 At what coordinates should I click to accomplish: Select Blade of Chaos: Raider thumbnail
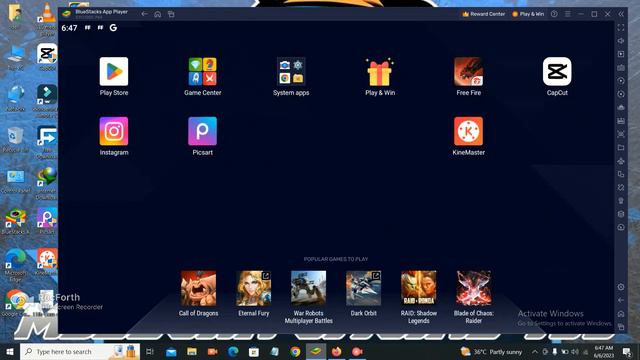click(474, 288)
